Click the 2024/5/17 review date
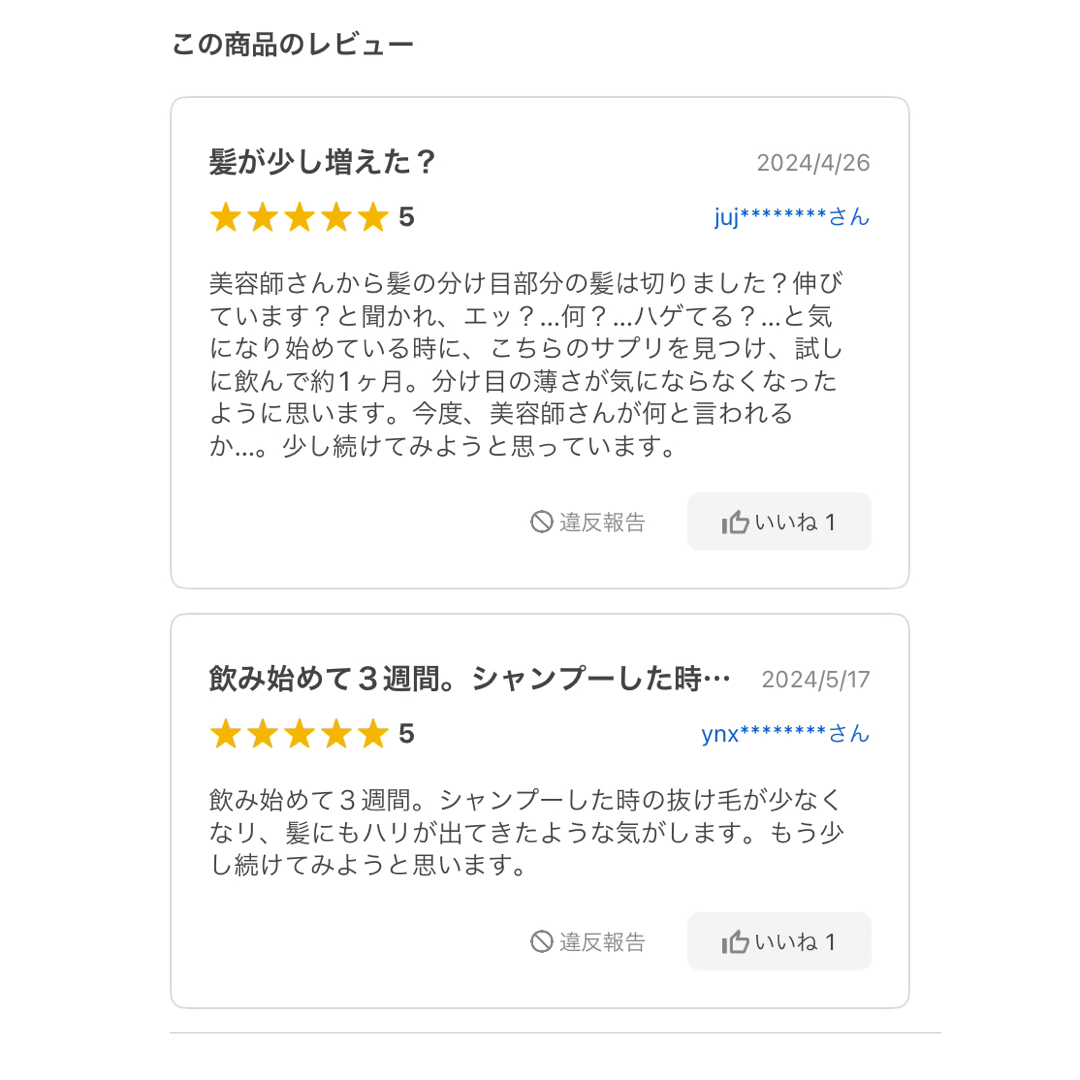 [816, 680]
